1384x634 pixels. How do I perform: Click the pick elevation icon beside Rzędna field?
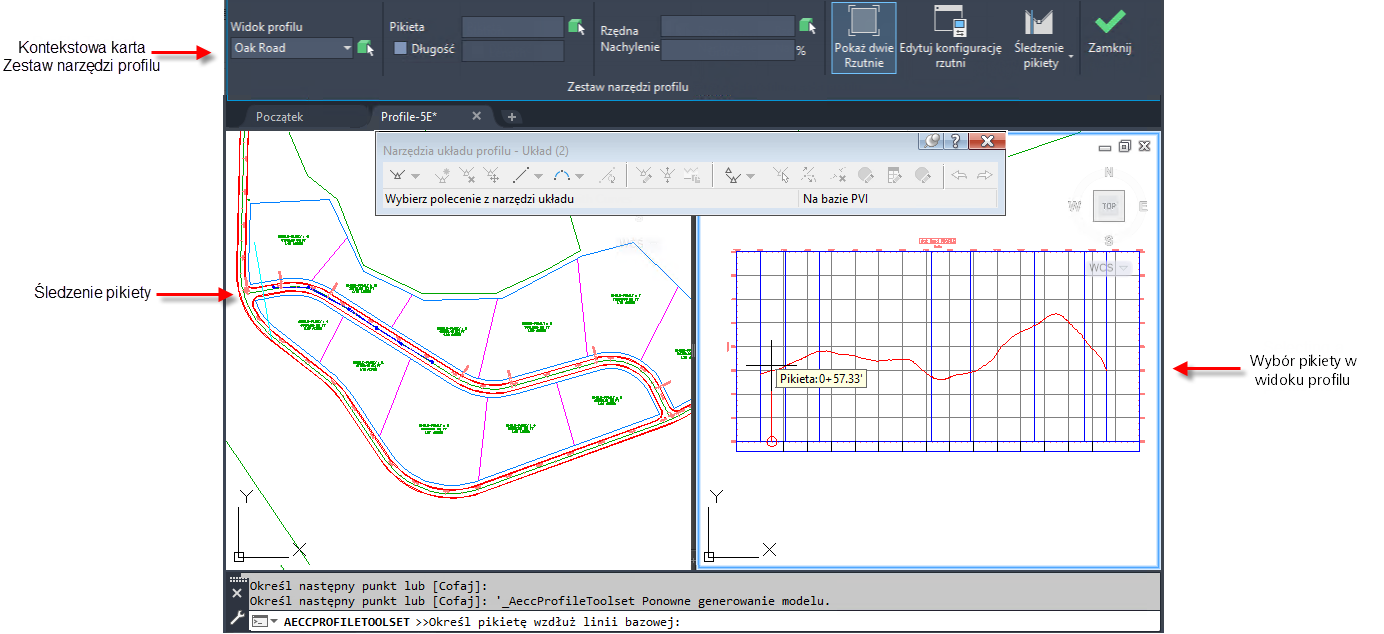[808, 25]
